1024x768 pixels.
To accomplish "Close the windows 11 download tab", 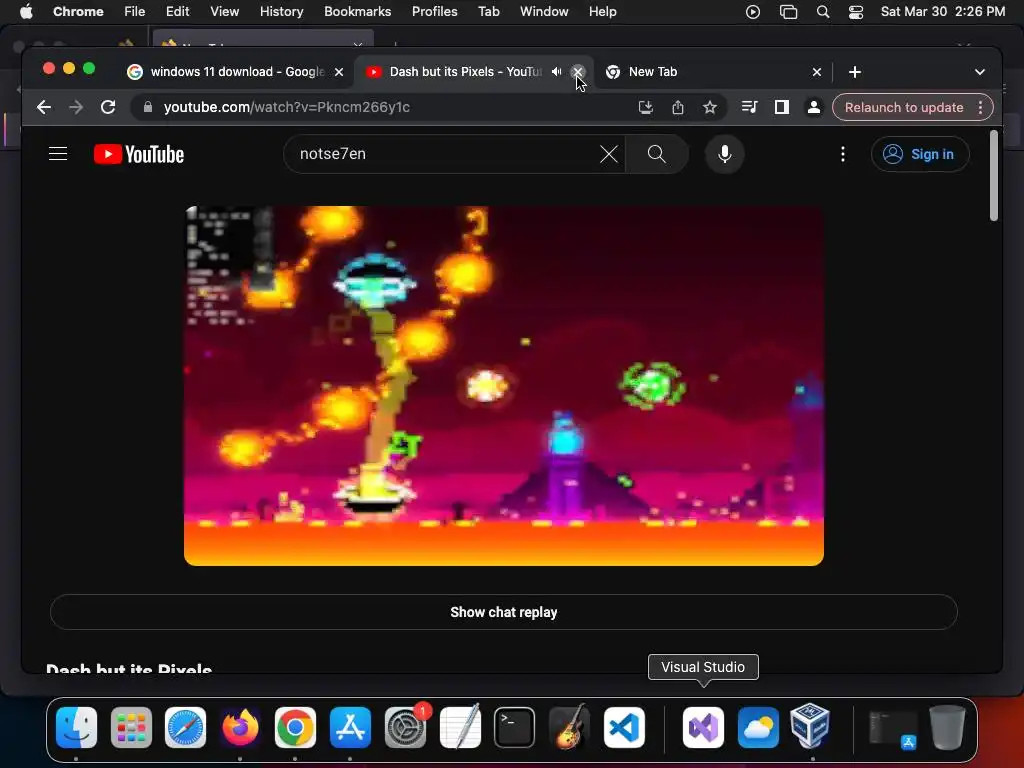I will tap(339, 72).
